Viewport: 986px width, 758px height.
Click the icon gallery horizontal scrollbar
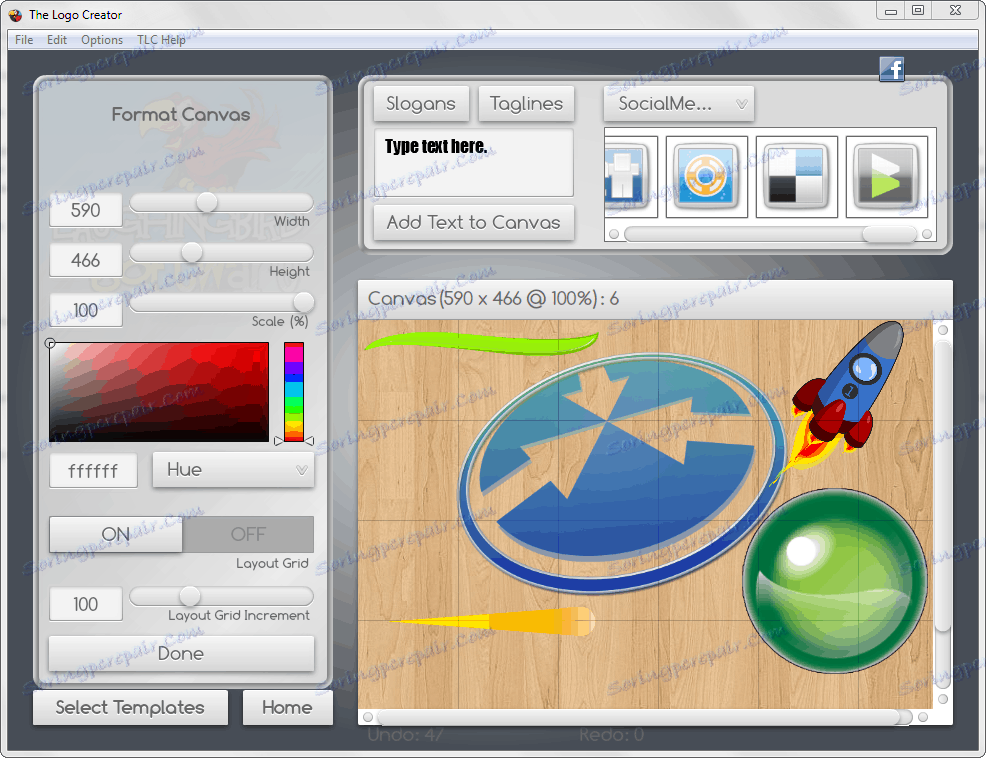(x=770, y=234)
